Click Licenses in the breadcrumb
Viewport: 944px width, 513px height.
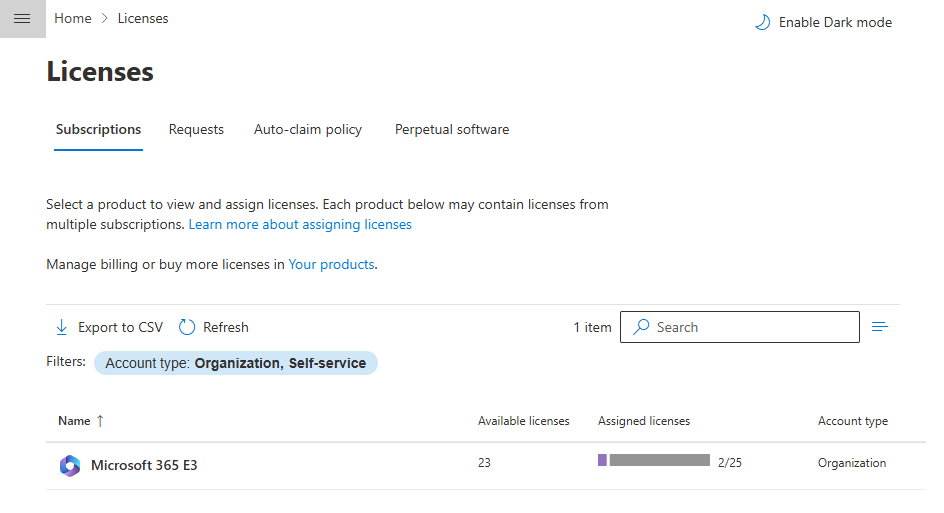[x=143, y=19]
